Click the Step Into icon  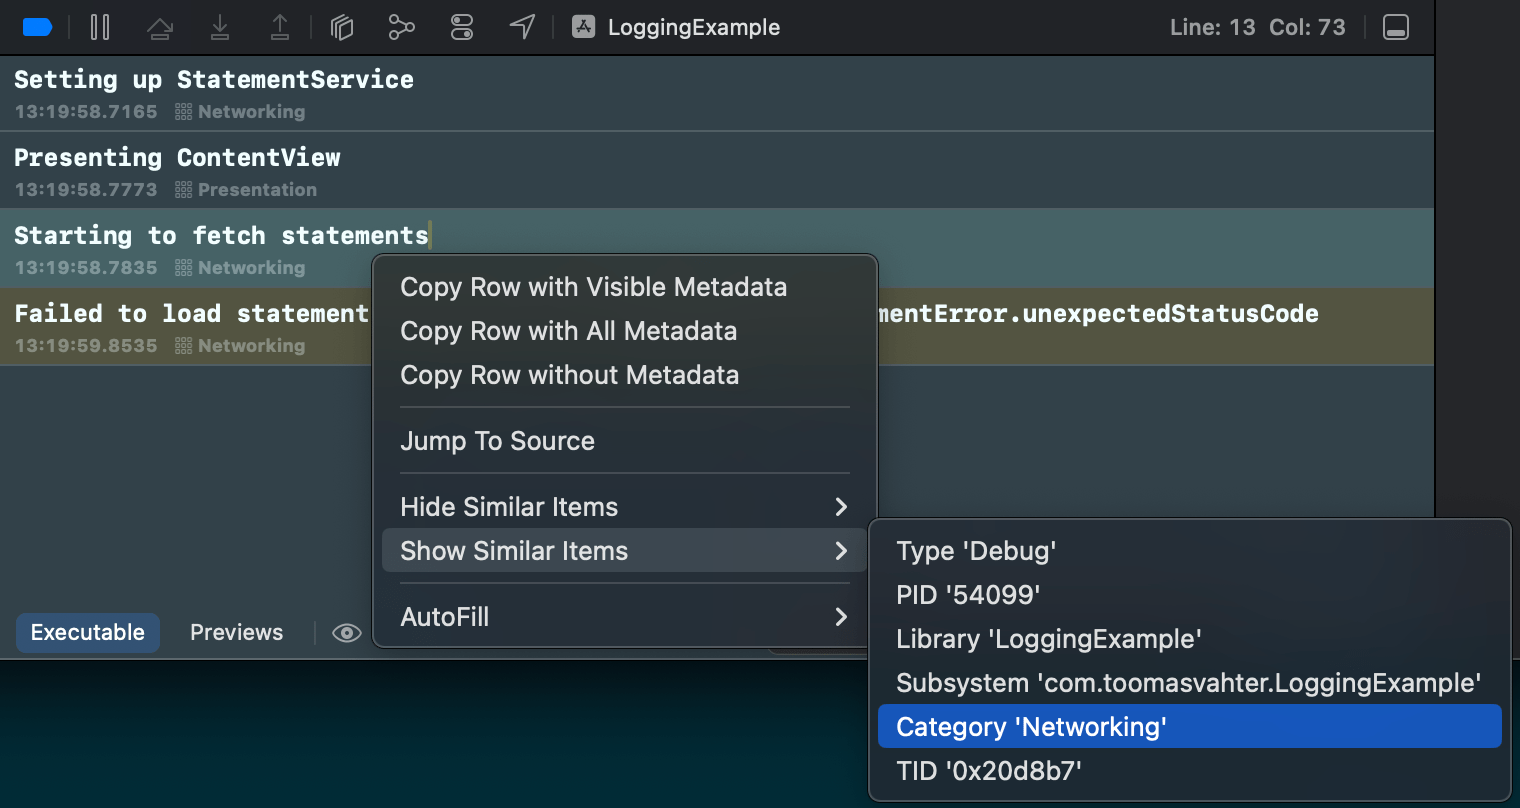[x=220, y=28]
